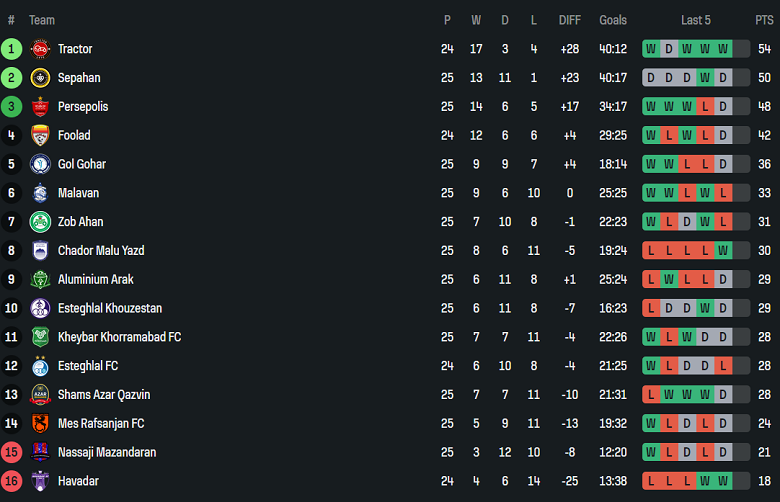This screenshot has width=780, height=502.
Task: Open the Zob Ahan green logo
Action: tap(40, 222)
